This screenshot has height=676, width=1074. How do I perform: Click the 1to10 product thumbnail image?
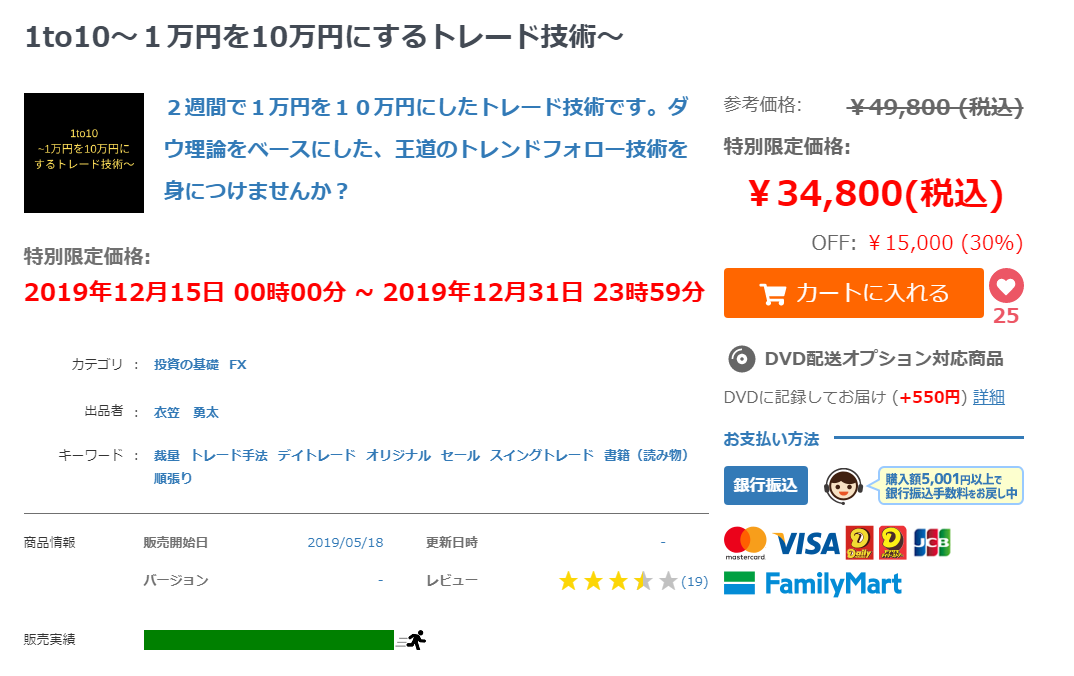(84, 153)
